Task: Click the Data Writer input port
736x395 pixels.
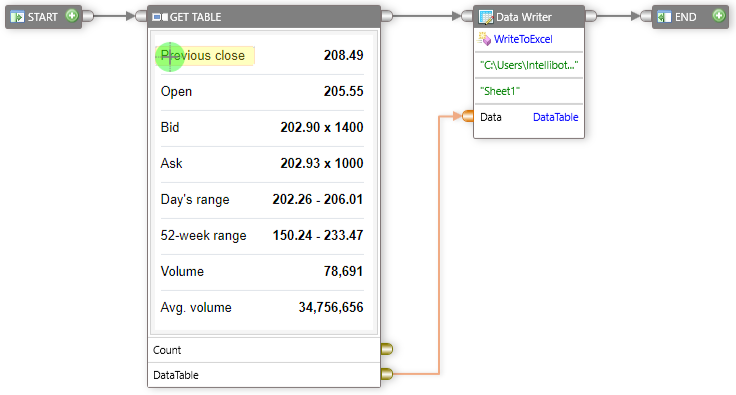Action: point(467,16)
